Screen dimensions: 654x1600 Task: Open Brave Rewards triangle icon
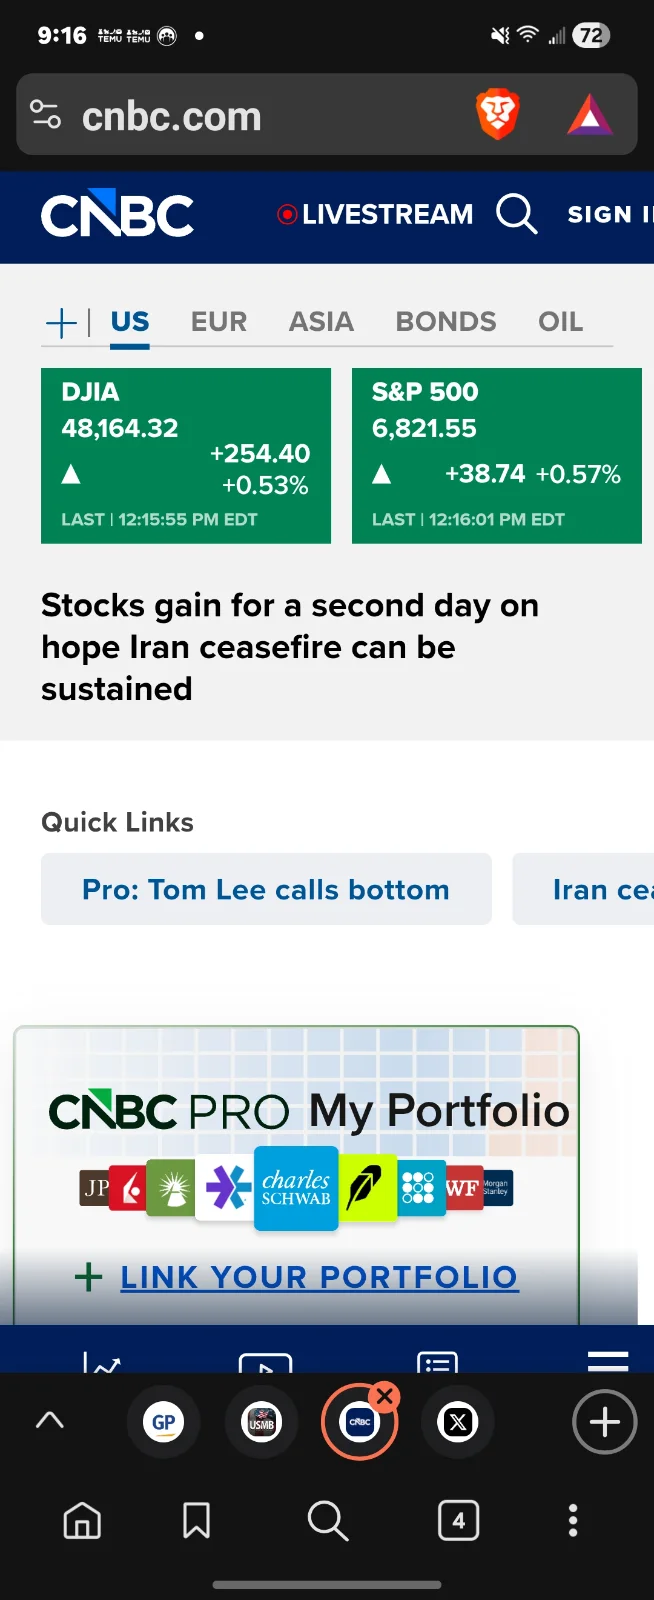[590, 115]
